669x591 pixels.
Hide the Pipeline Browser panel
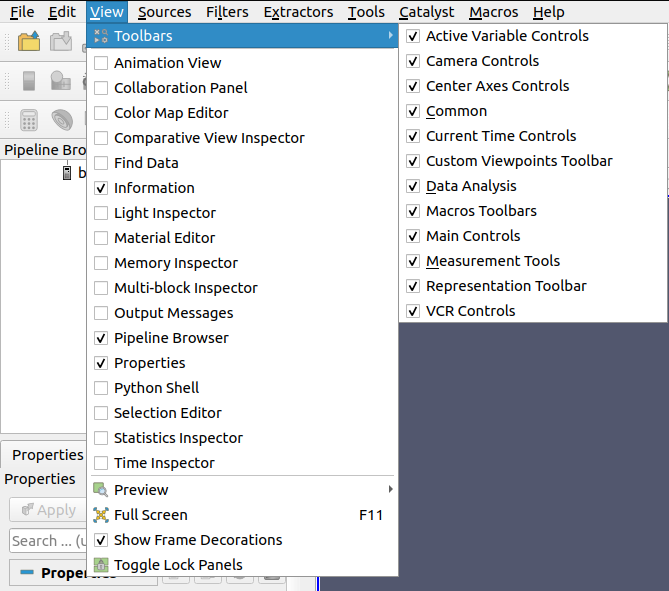pos(101,338)
